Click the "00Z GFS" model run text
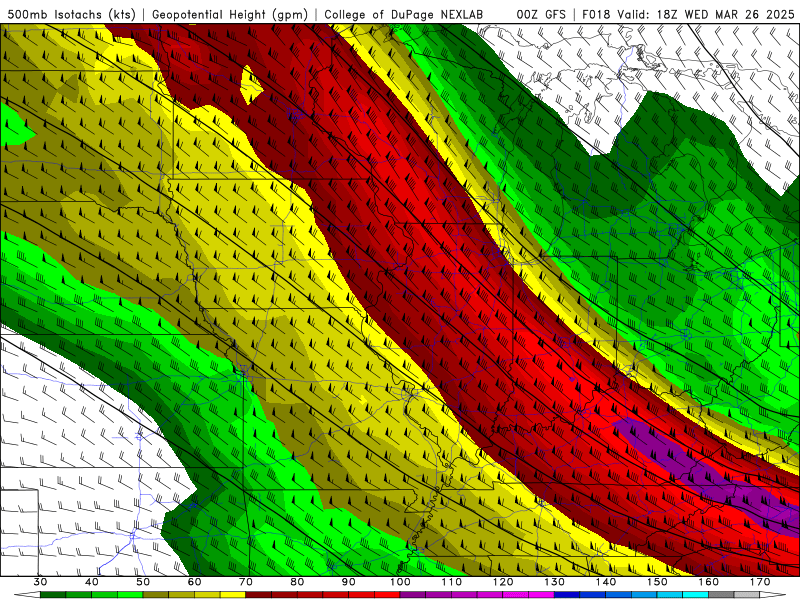The width and height of the screenshot is (800, 600). 541,14
